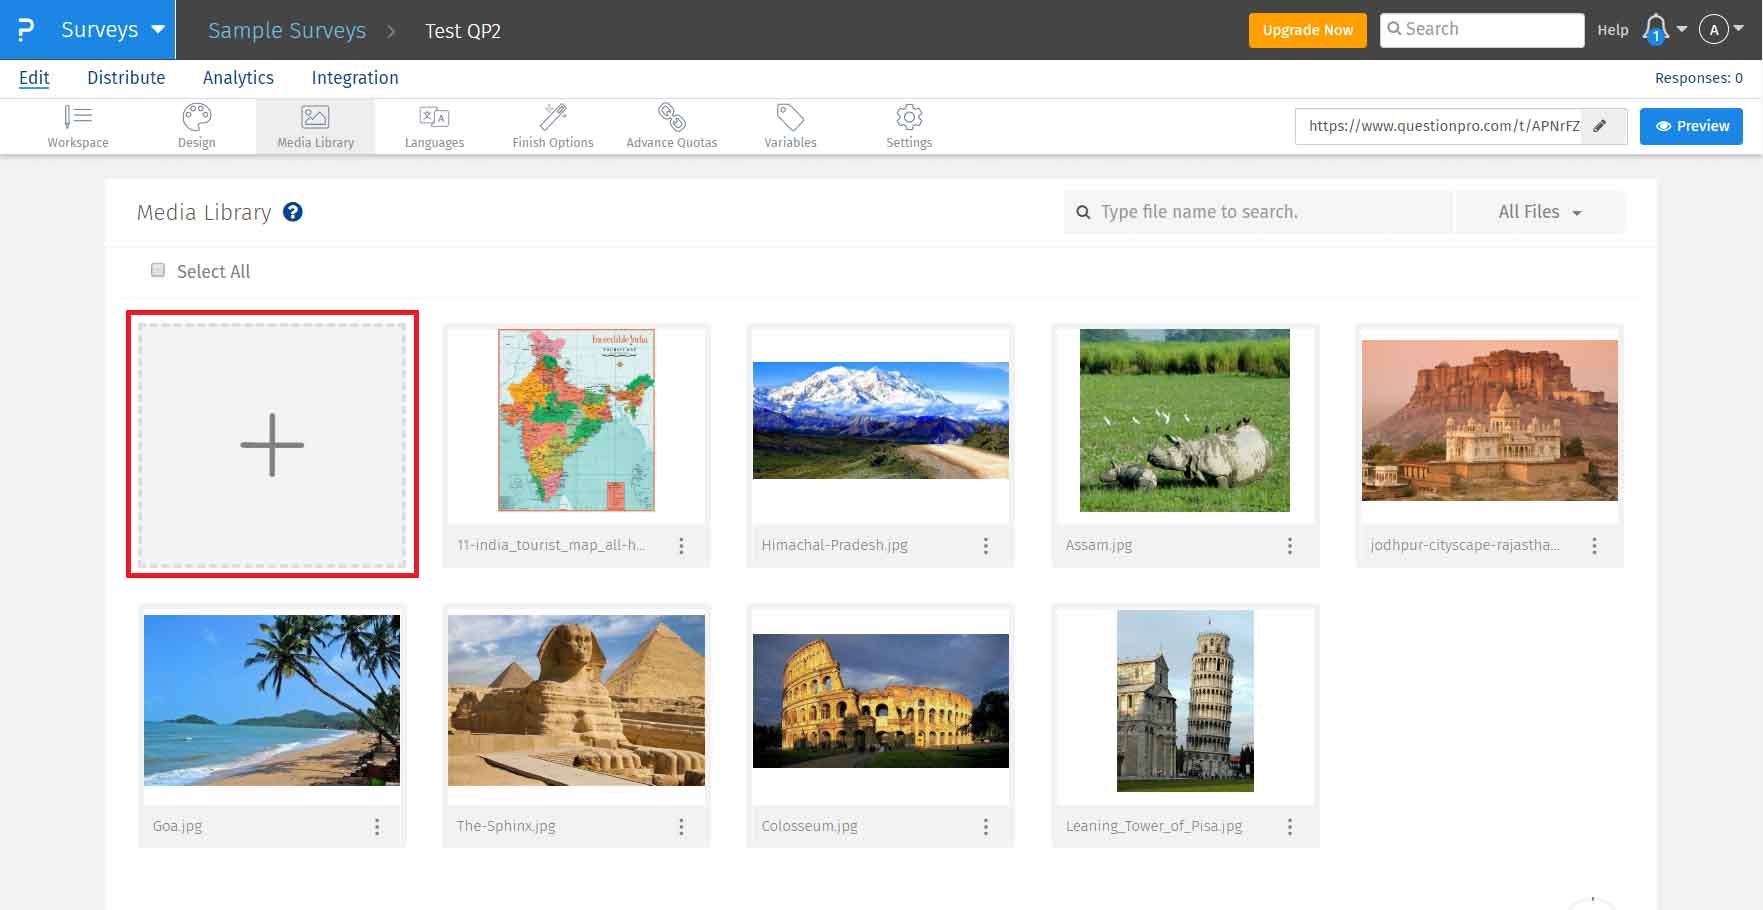1763x910 pixels.
Task: Expand the account menu arrow
Action: point(1739,29)
